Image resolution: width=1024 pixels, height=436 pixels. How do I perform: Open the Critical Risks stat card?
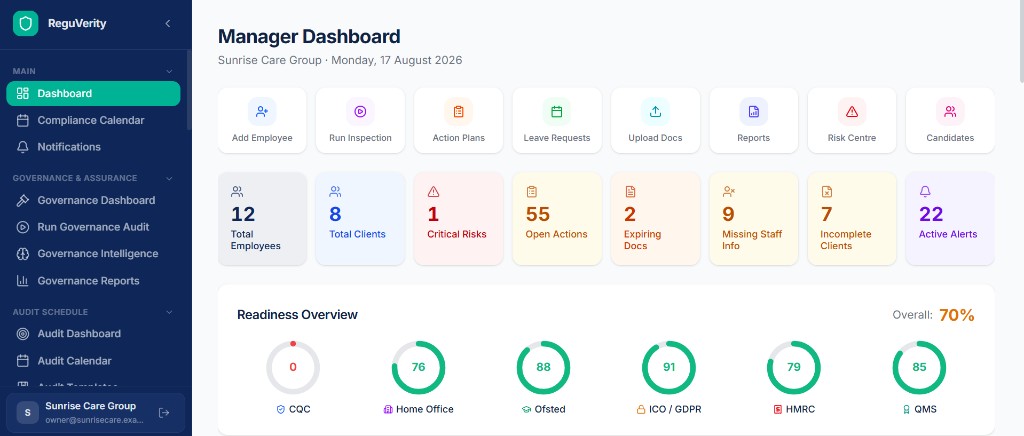pyautogui.click(x=458, y=219)
